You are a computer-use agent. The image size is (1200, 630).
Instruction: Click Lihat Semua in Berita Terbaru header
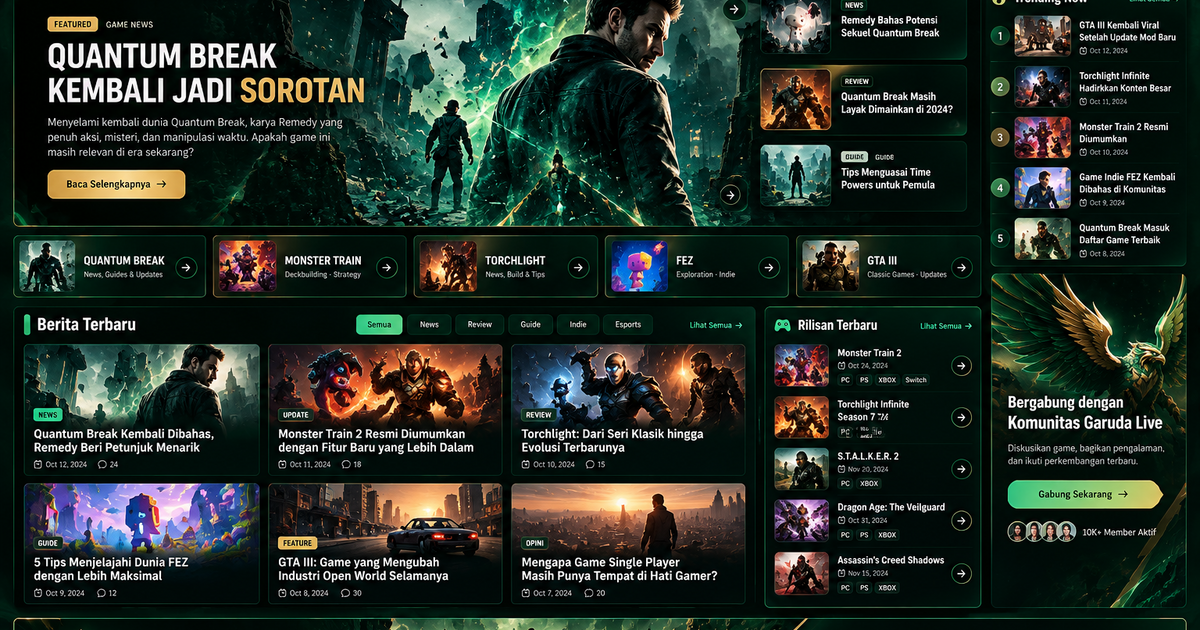click(x=716, y=325)
